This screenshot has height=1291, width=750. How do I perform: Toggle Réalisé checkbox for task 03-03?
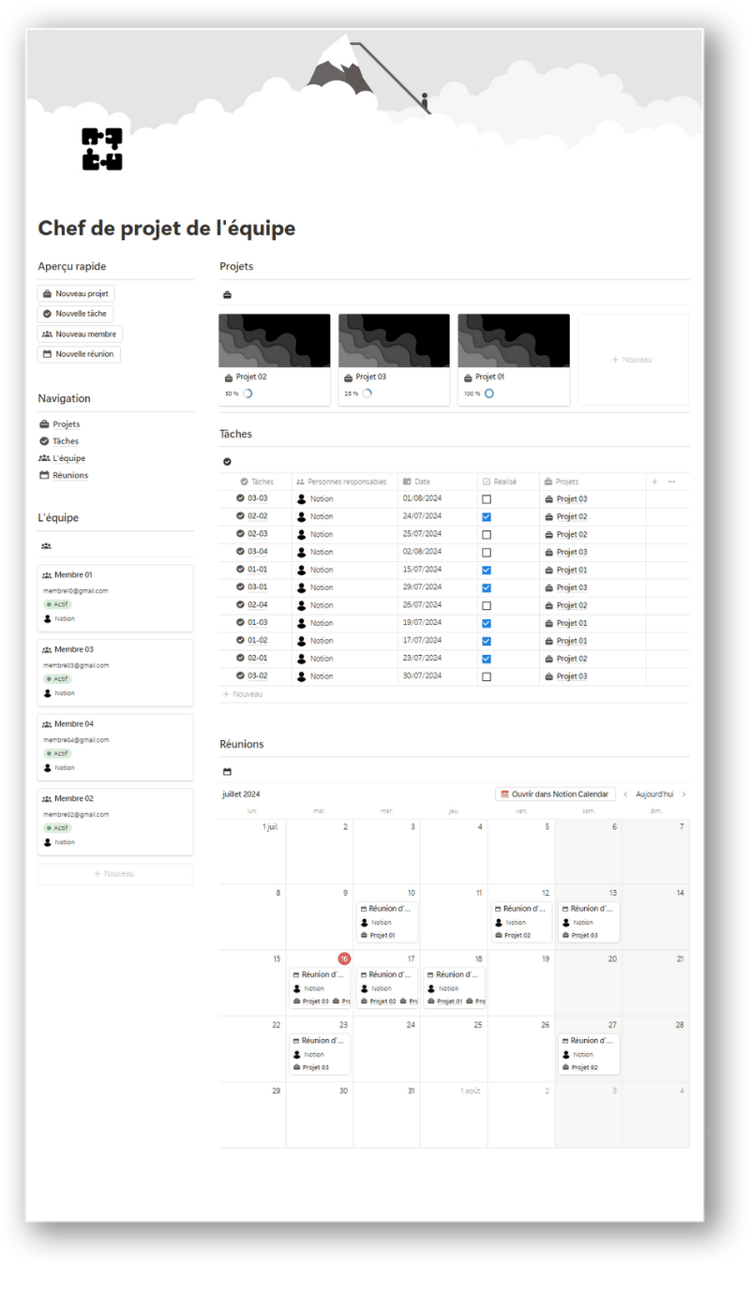coord(487,499)
